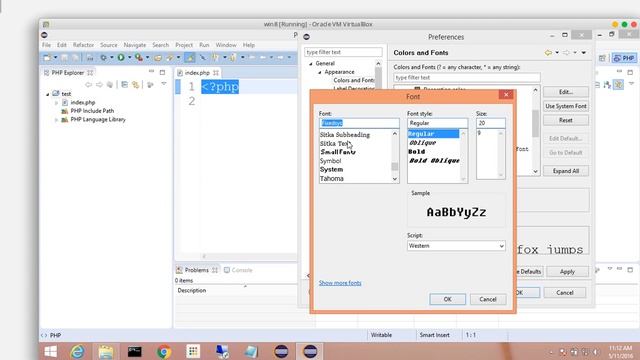Open Run button dropdown arrow

point(129,58)
